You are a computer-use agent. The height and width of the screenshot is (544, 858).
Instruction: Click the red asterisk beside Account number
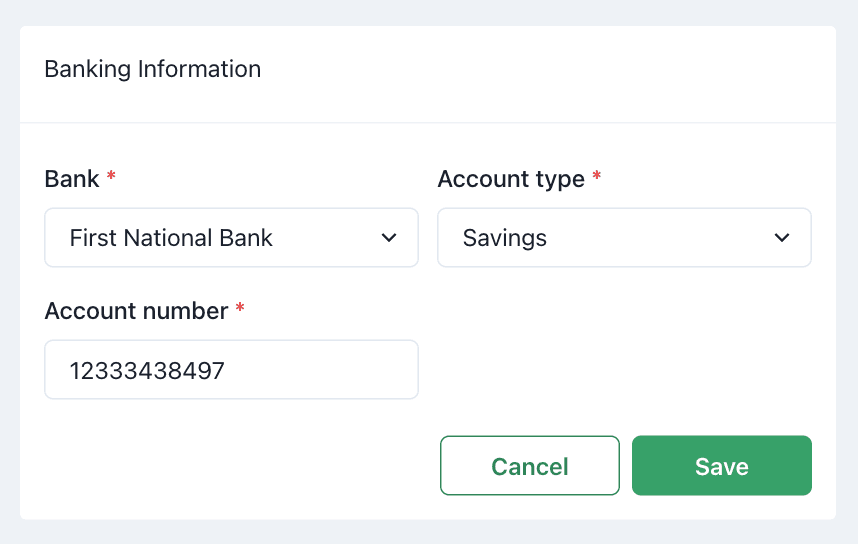pyautogui.click(x=240, y=310)
